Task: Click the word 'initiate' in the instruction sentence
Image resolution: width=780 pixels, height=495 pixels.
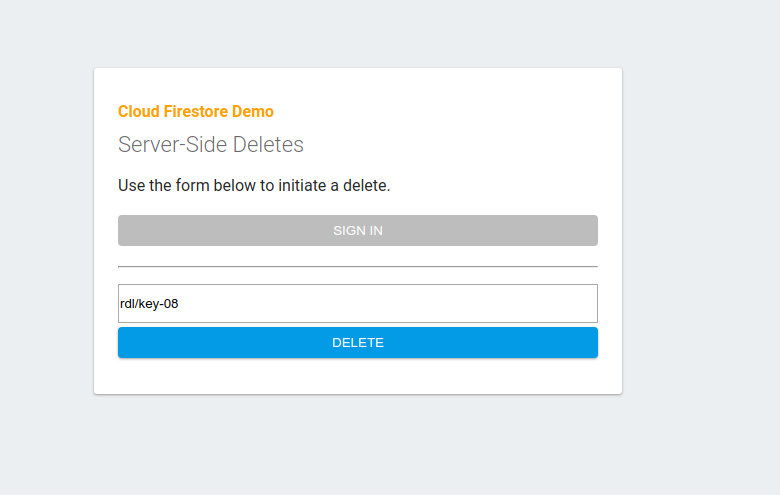Action: click(x=302, y=186)
